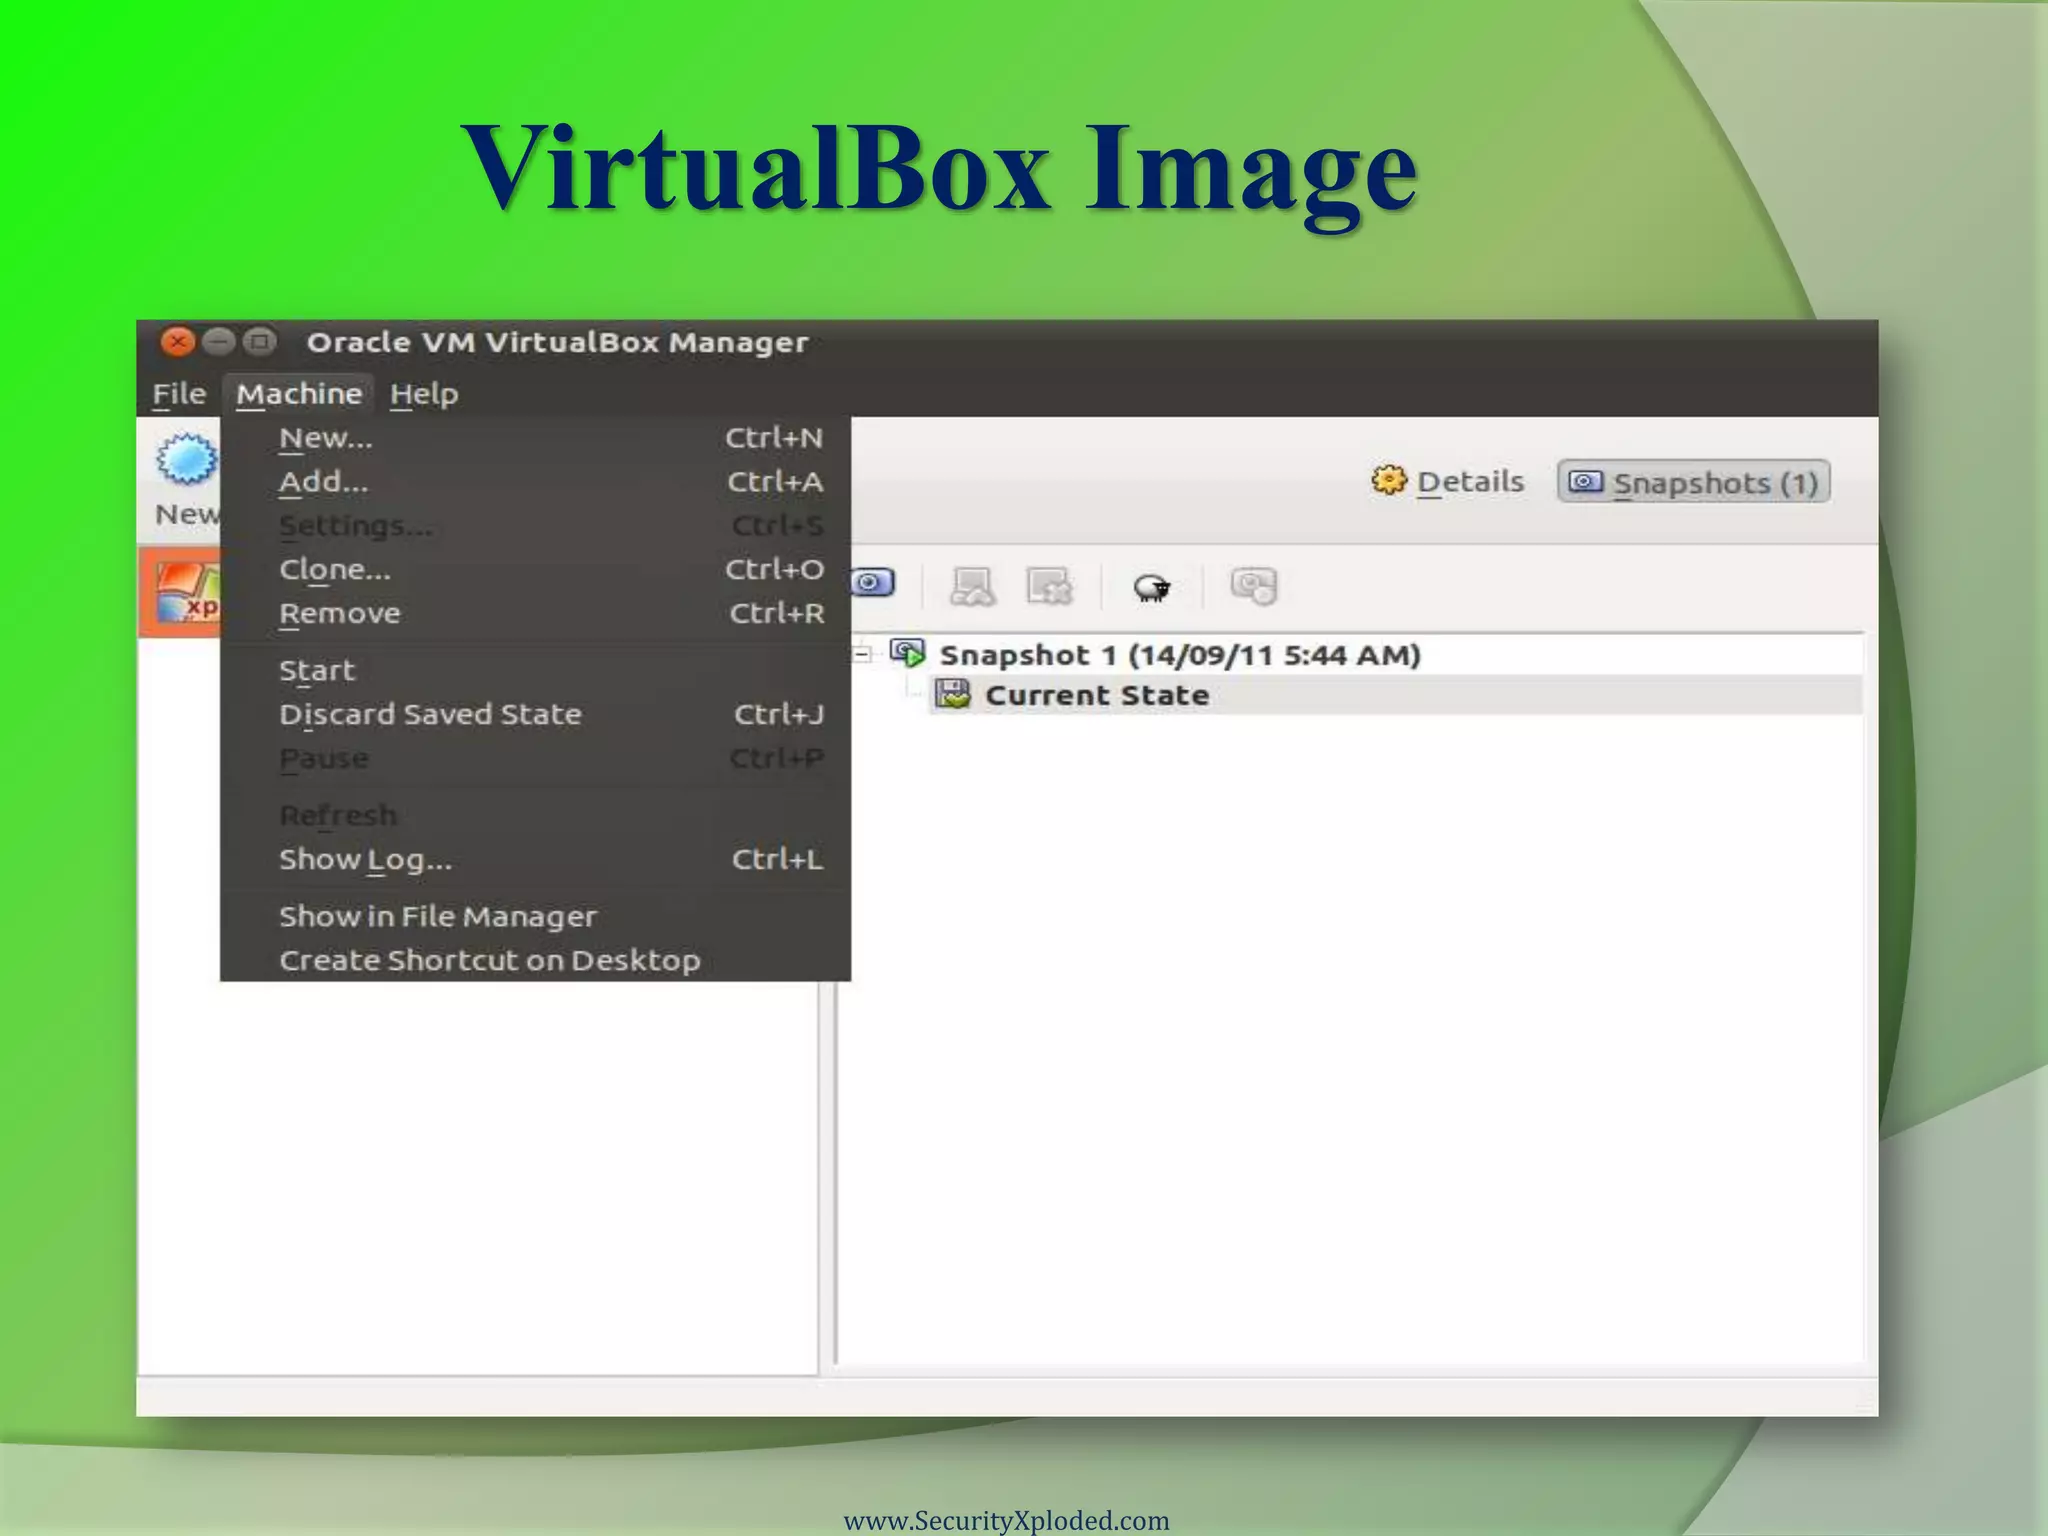Choose Discard Saved State menu entry
Screen dimensions: 2048x1536
(536, 715)
